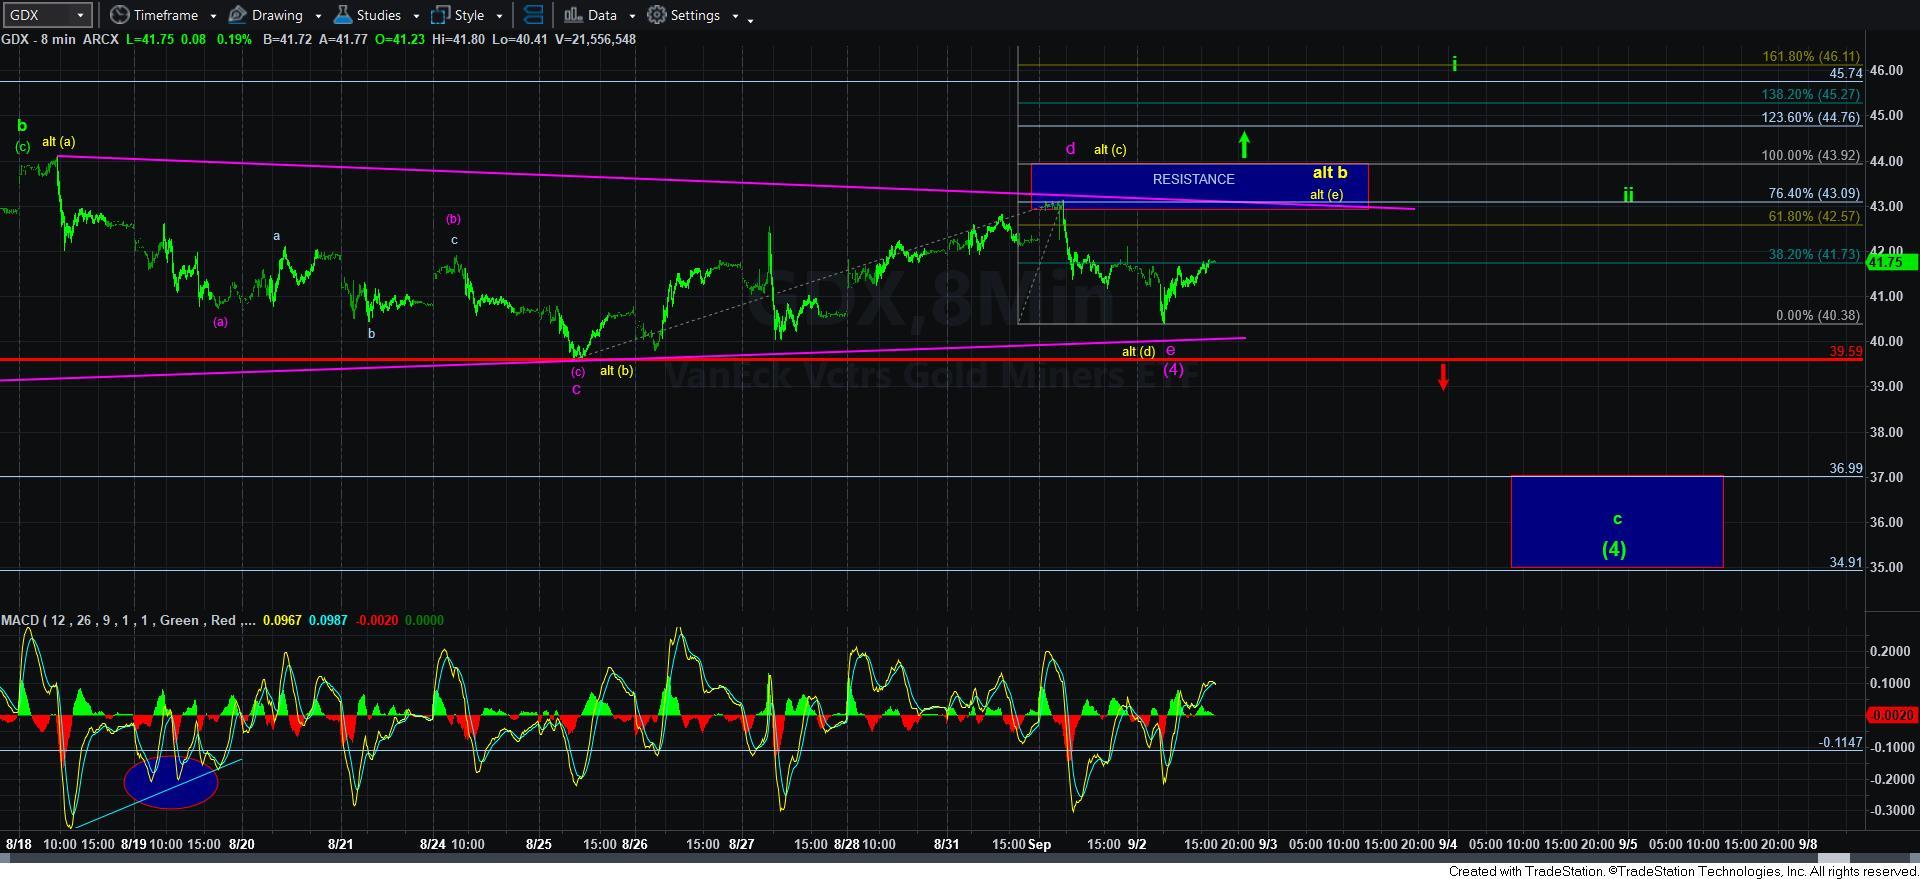Click the red 39.59 price level label

[x=1845, y=351]
